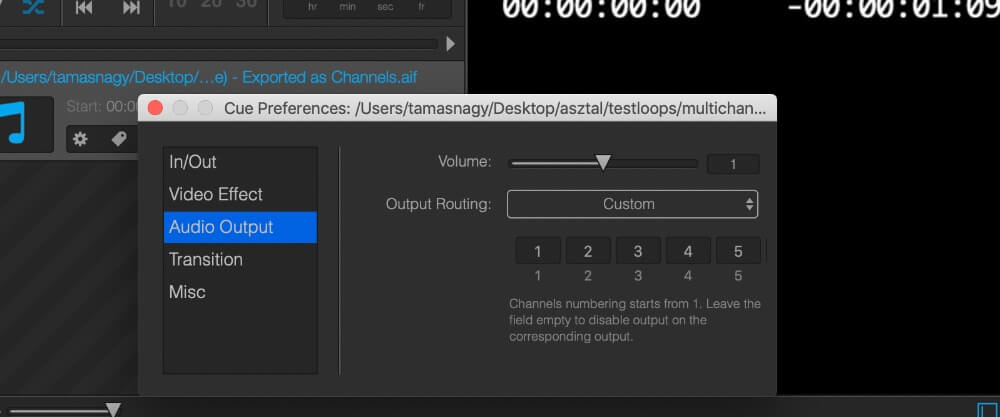Click the timecode entry field
This screenshot has height=417, width=1000.
(367, 8)
